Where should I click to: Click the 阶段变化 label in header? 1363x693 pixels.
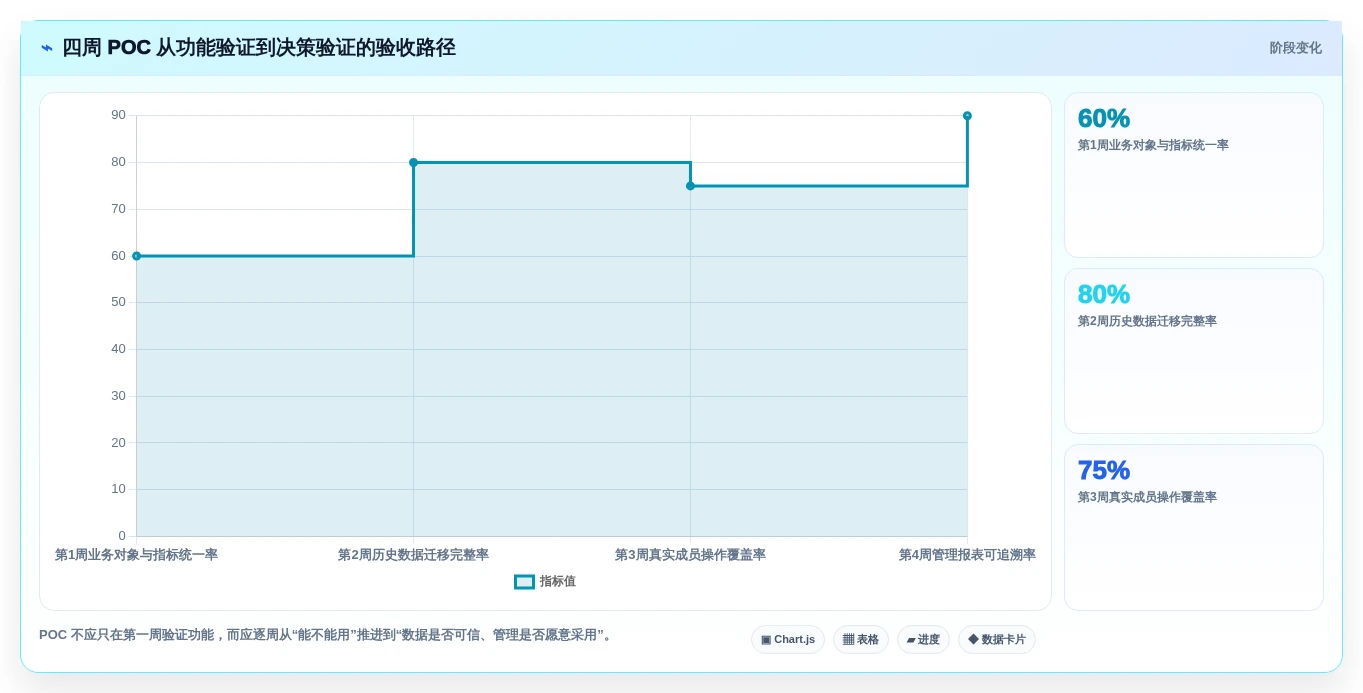[1295, 48]
